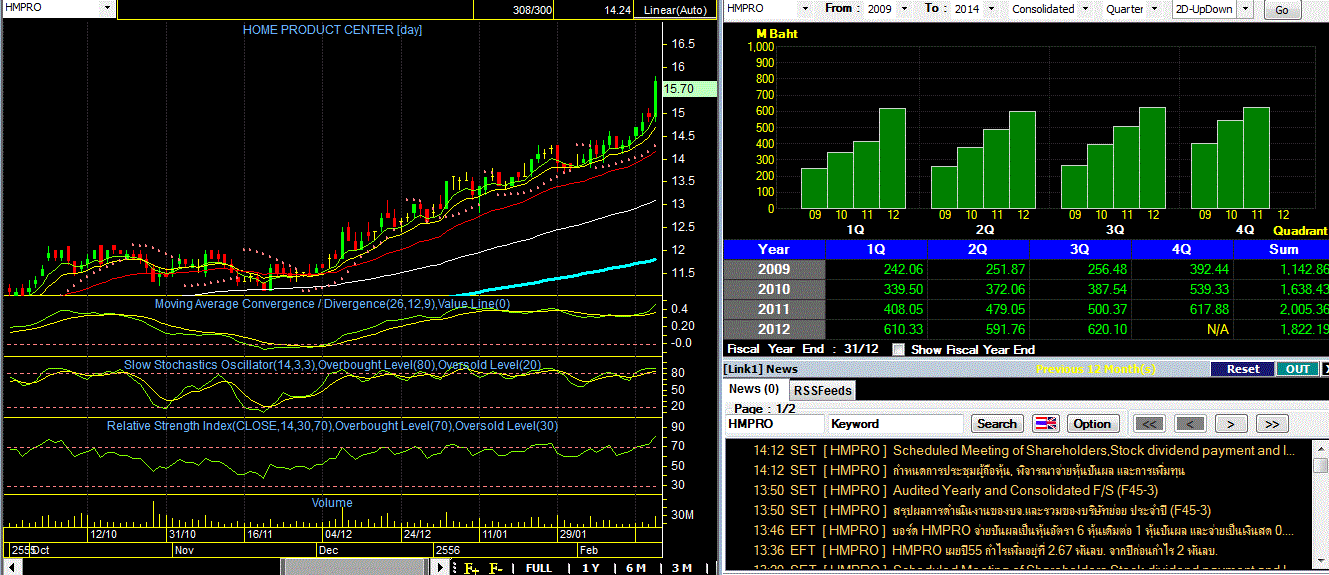The image size is (1329, 575).
Task: Set chart range to FULL
Action: [x=538, y=568]
